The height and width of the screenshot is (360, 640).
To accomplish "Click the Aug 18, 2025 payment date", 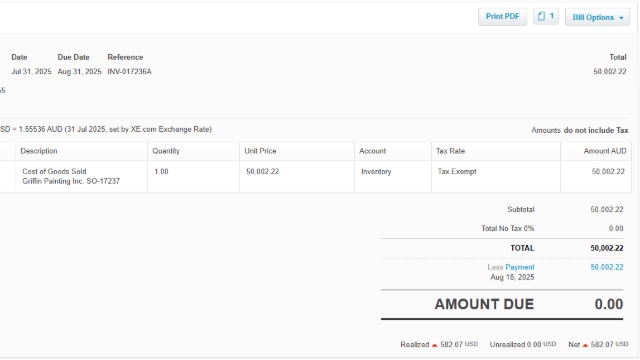I will coord(512,277).
